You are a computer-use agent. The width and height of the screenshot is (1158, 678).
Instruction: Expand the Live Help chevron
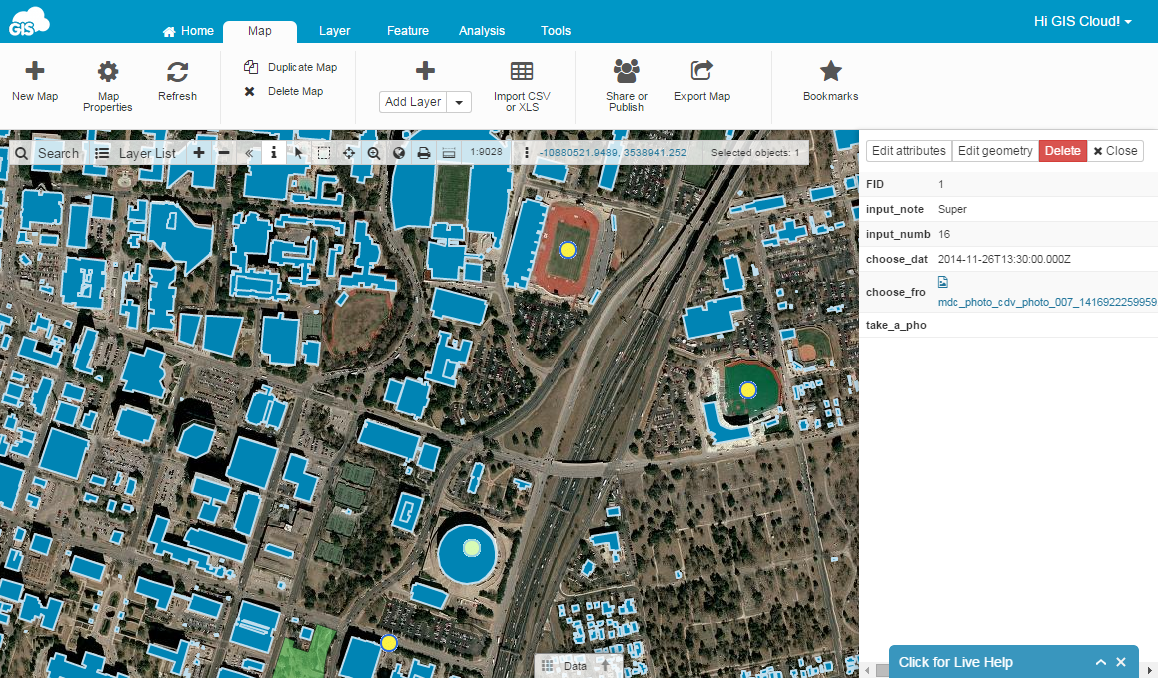(x=1100, y=662)
